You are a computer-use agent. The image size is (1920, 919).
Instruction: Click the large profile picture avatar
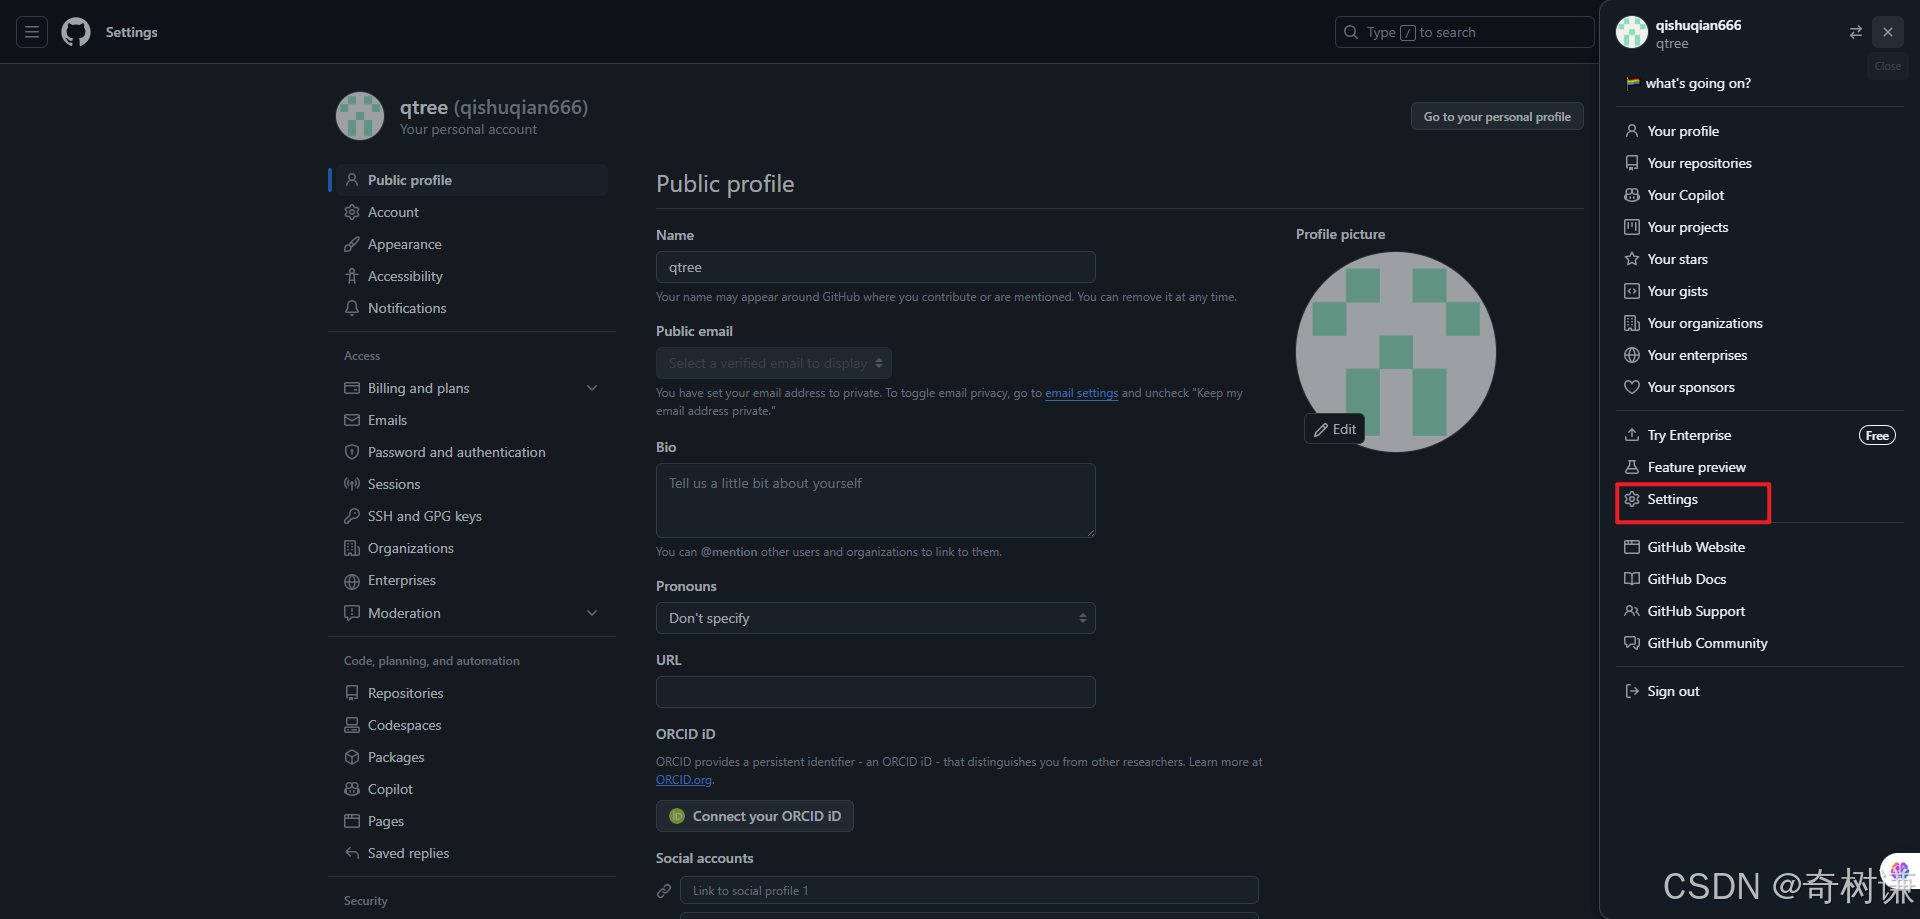tap(1396, 352)
